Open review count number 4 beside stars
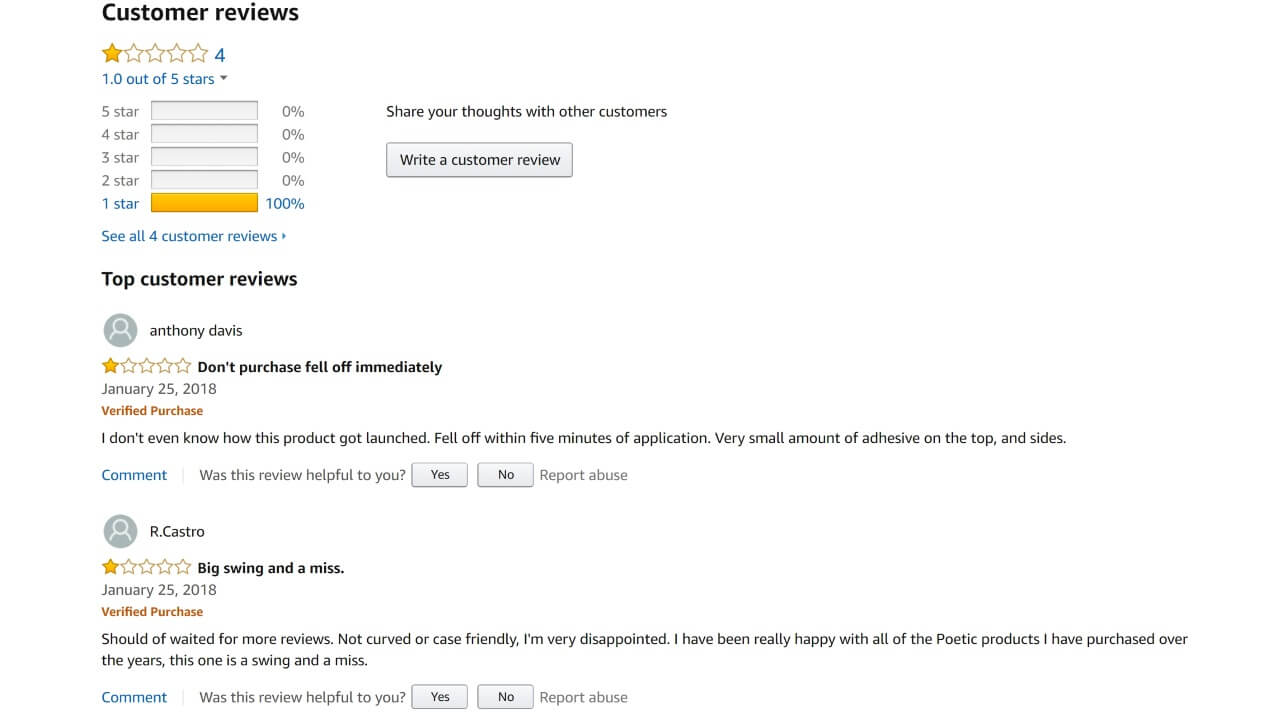Image resolution: width=1280 pixels, height=720 pixels. click(220, 55)
